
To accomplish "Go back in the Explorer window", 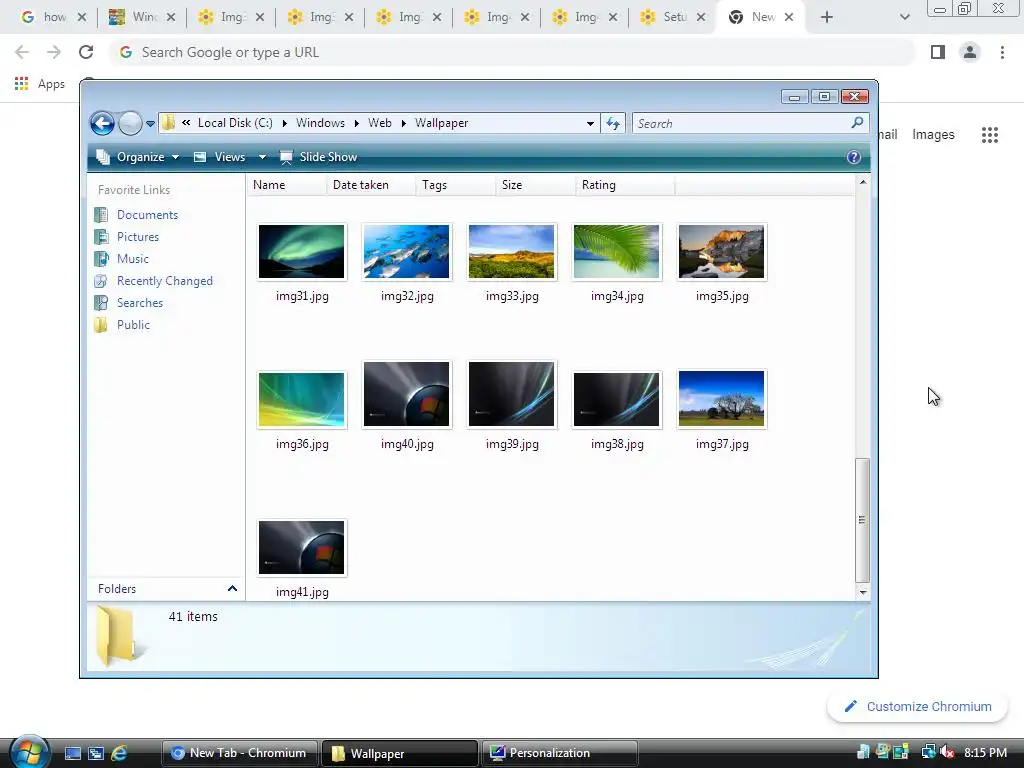I will coord(103,123).
